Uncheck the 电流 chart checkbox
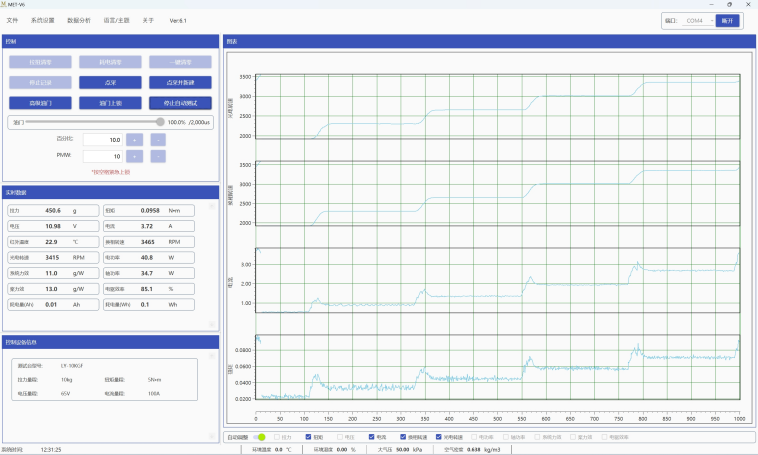Image resolution: width=758 pixels, height=455 pixels. pos(372,437)
